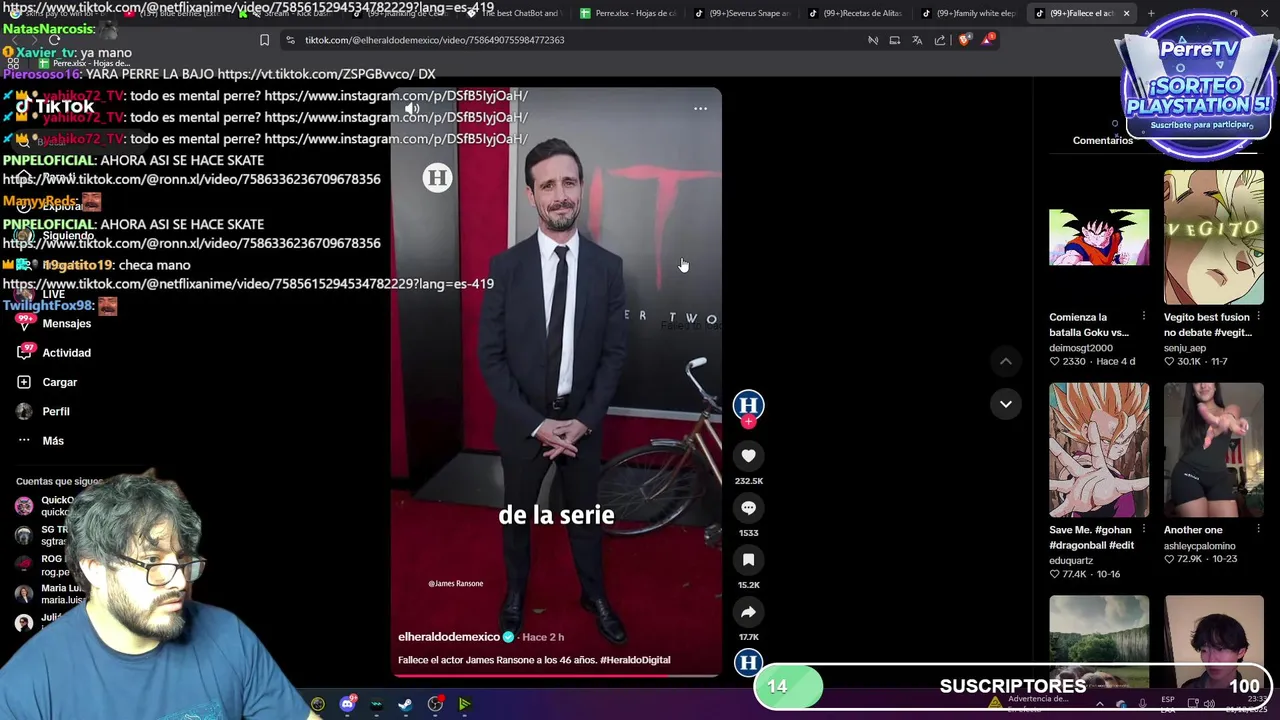Open the ashleycpalomino author link
1280x720 pixels.
click(1199, 546)
